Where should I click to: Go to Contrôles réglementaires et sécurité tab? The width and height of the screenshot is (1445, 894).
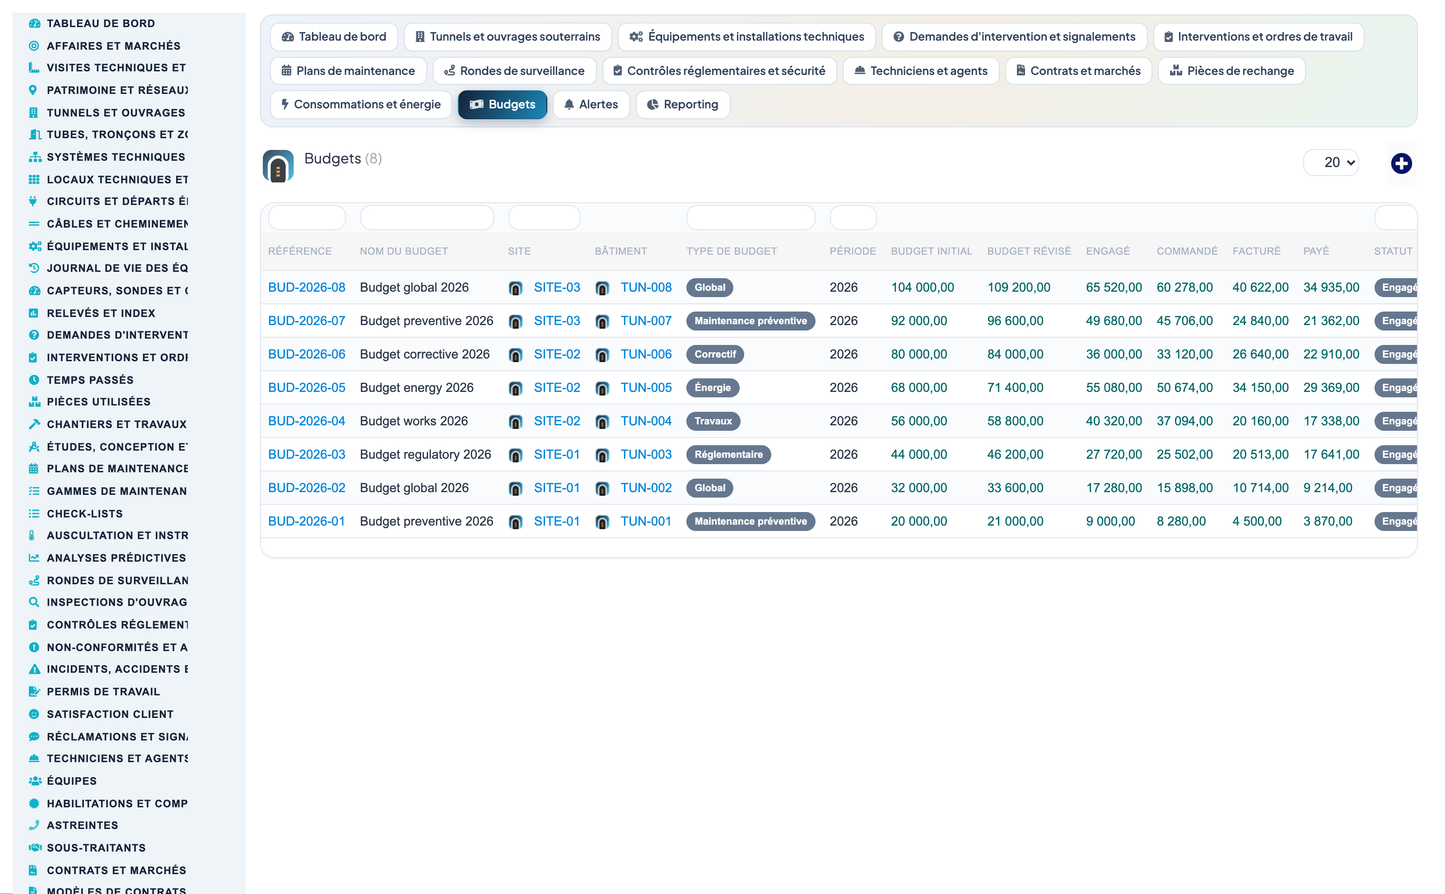pos(719,71)
